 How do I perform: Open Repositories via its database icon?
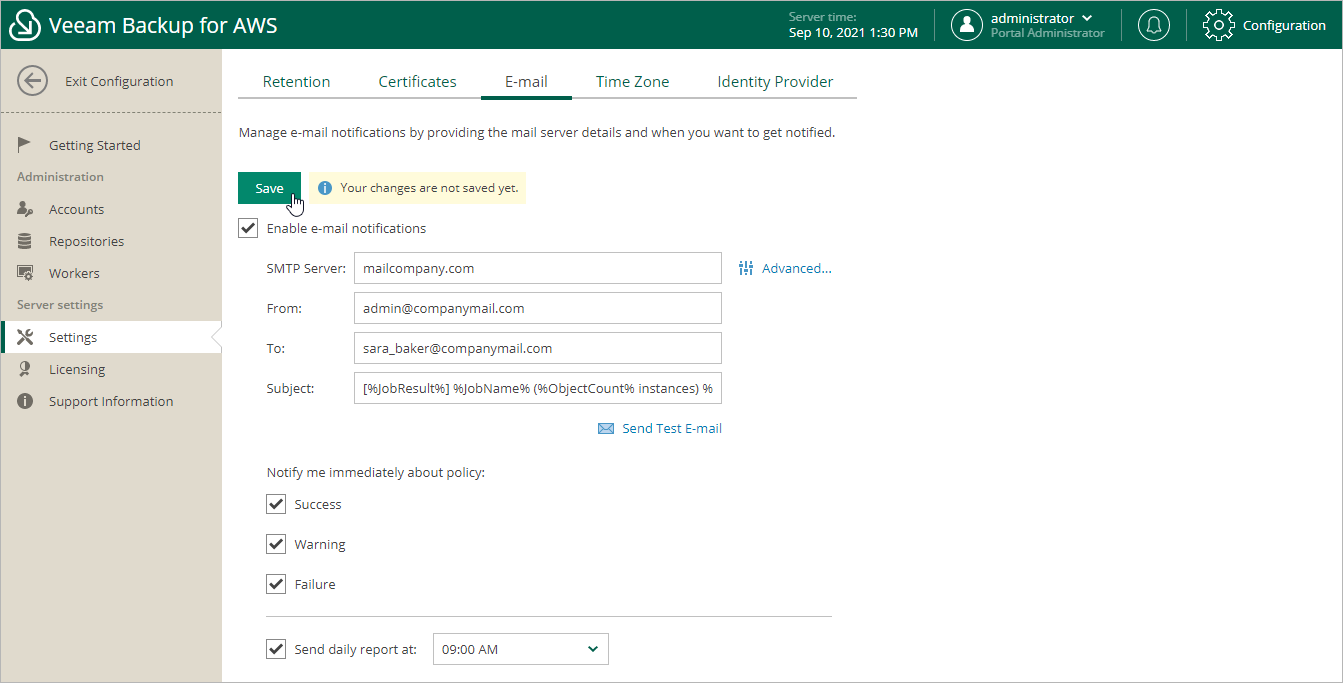pyautogui.click(x=26, y=241)
